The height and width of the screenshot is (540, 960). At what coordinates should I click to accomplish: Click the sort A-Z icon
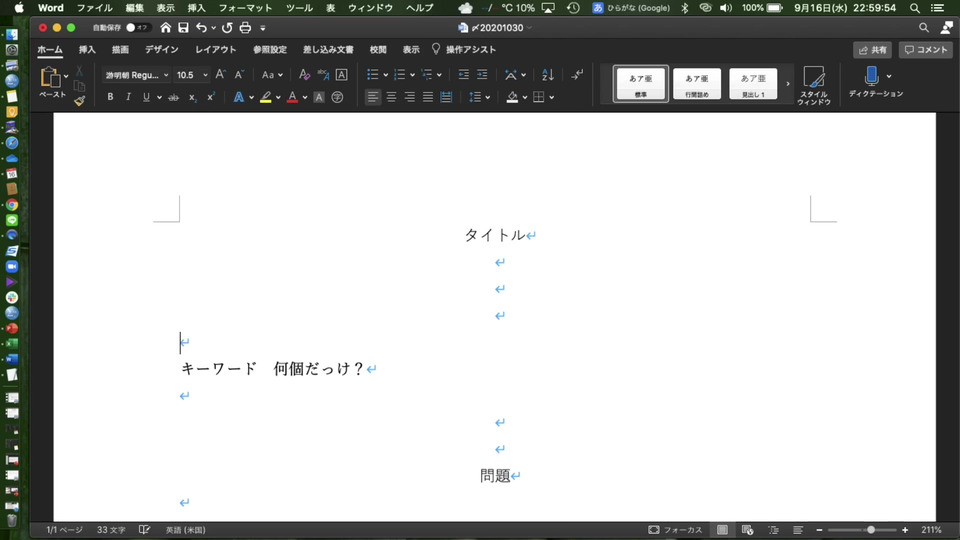click(x=547, y=75)
